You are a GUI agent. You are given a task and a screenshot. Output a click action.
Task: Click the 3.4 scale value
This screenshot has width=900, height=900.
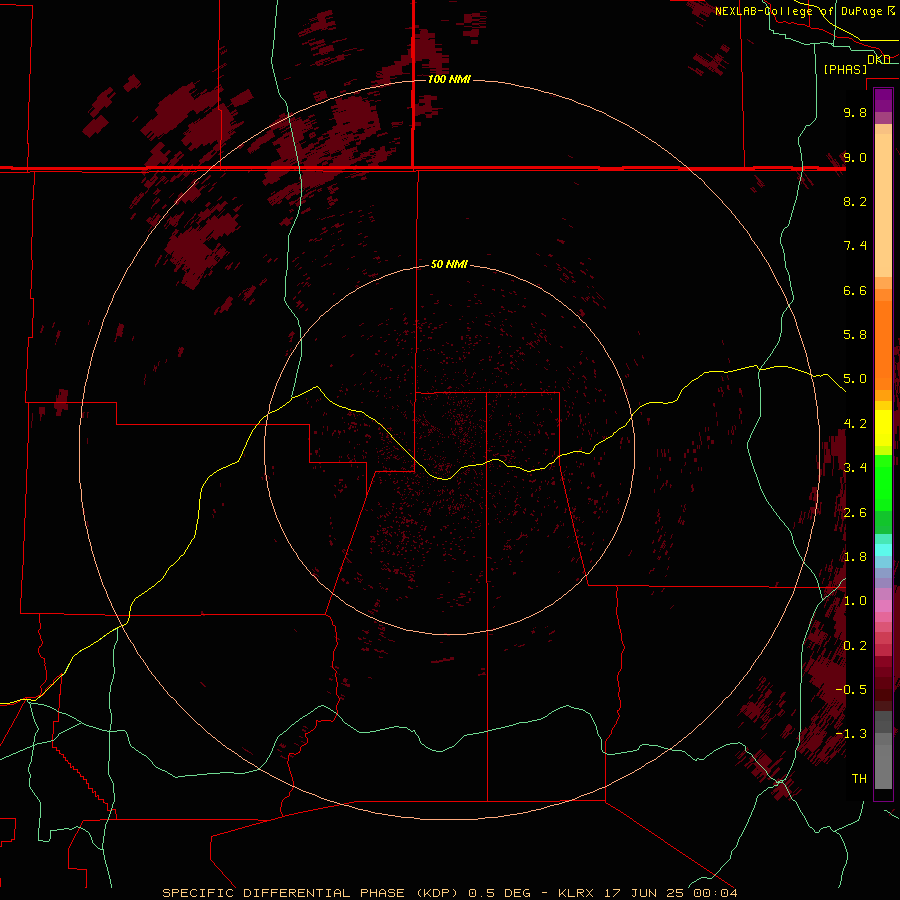(855, 468)
